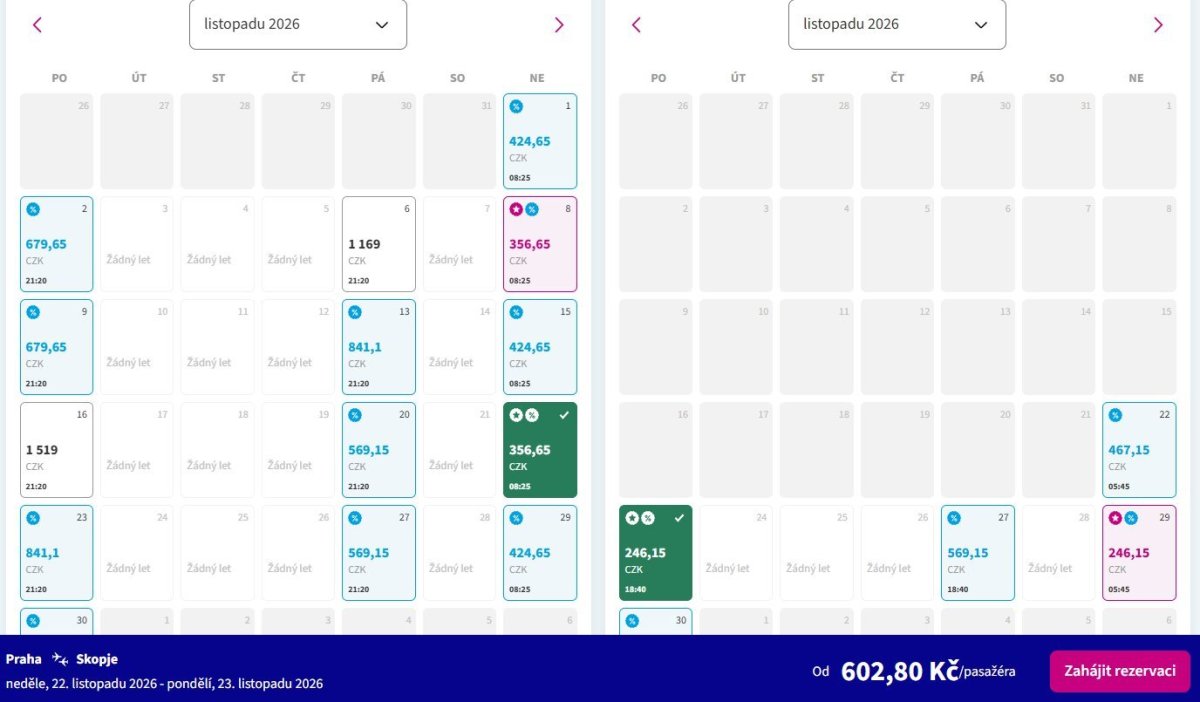This screenshot has width=1200, height=702.
Task: Go to previous month in return calendar
Action: 636,25
